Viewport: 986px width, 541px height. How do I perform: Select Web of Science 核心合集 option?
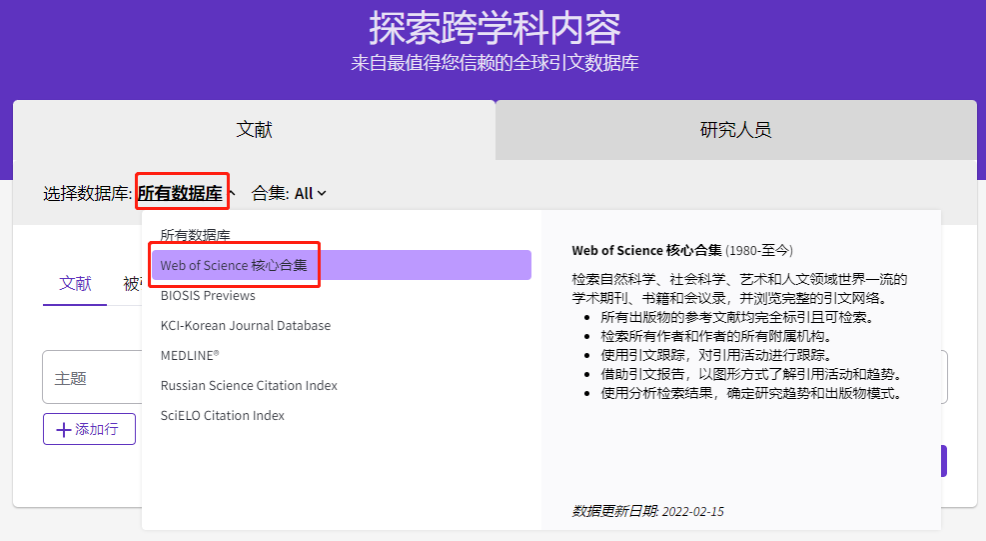[x=234, y=265]
